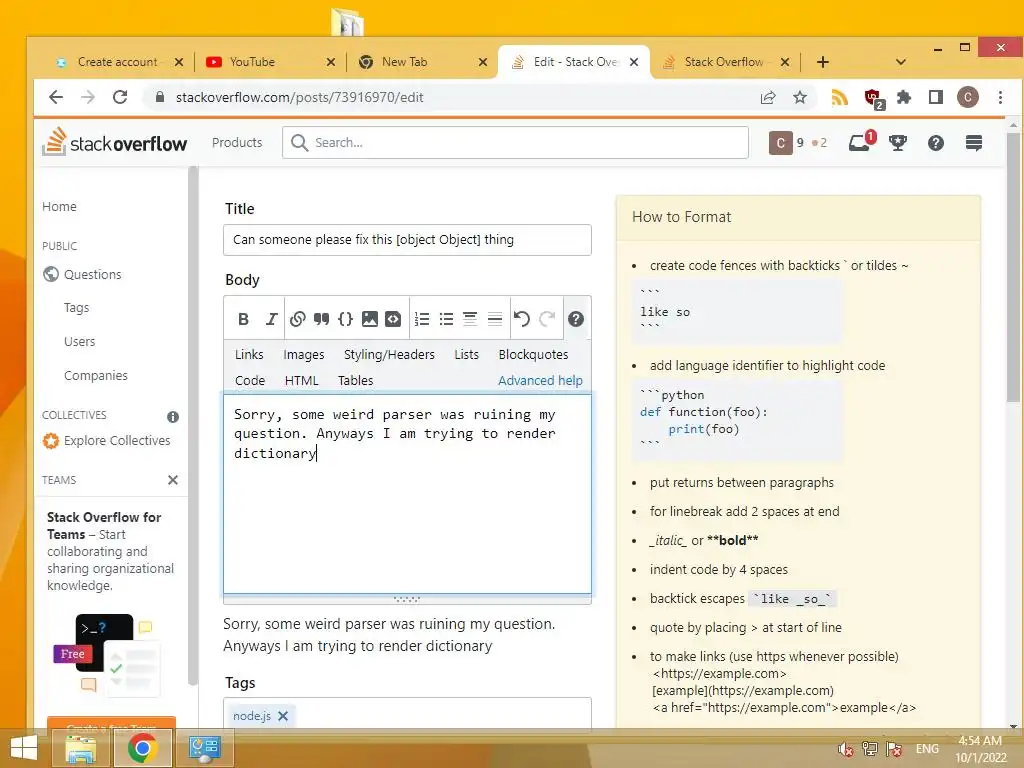This screenshot has height=768, width=1024.
Task: Open Tags in sidebar
Action: (76, 308)
